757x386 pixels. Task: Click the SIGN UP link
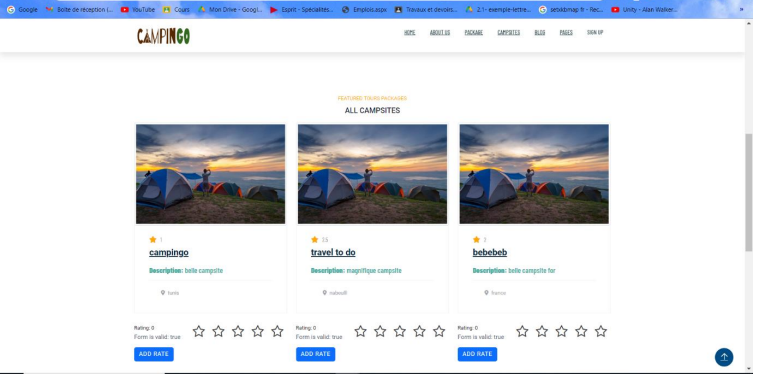click(595, 32)
